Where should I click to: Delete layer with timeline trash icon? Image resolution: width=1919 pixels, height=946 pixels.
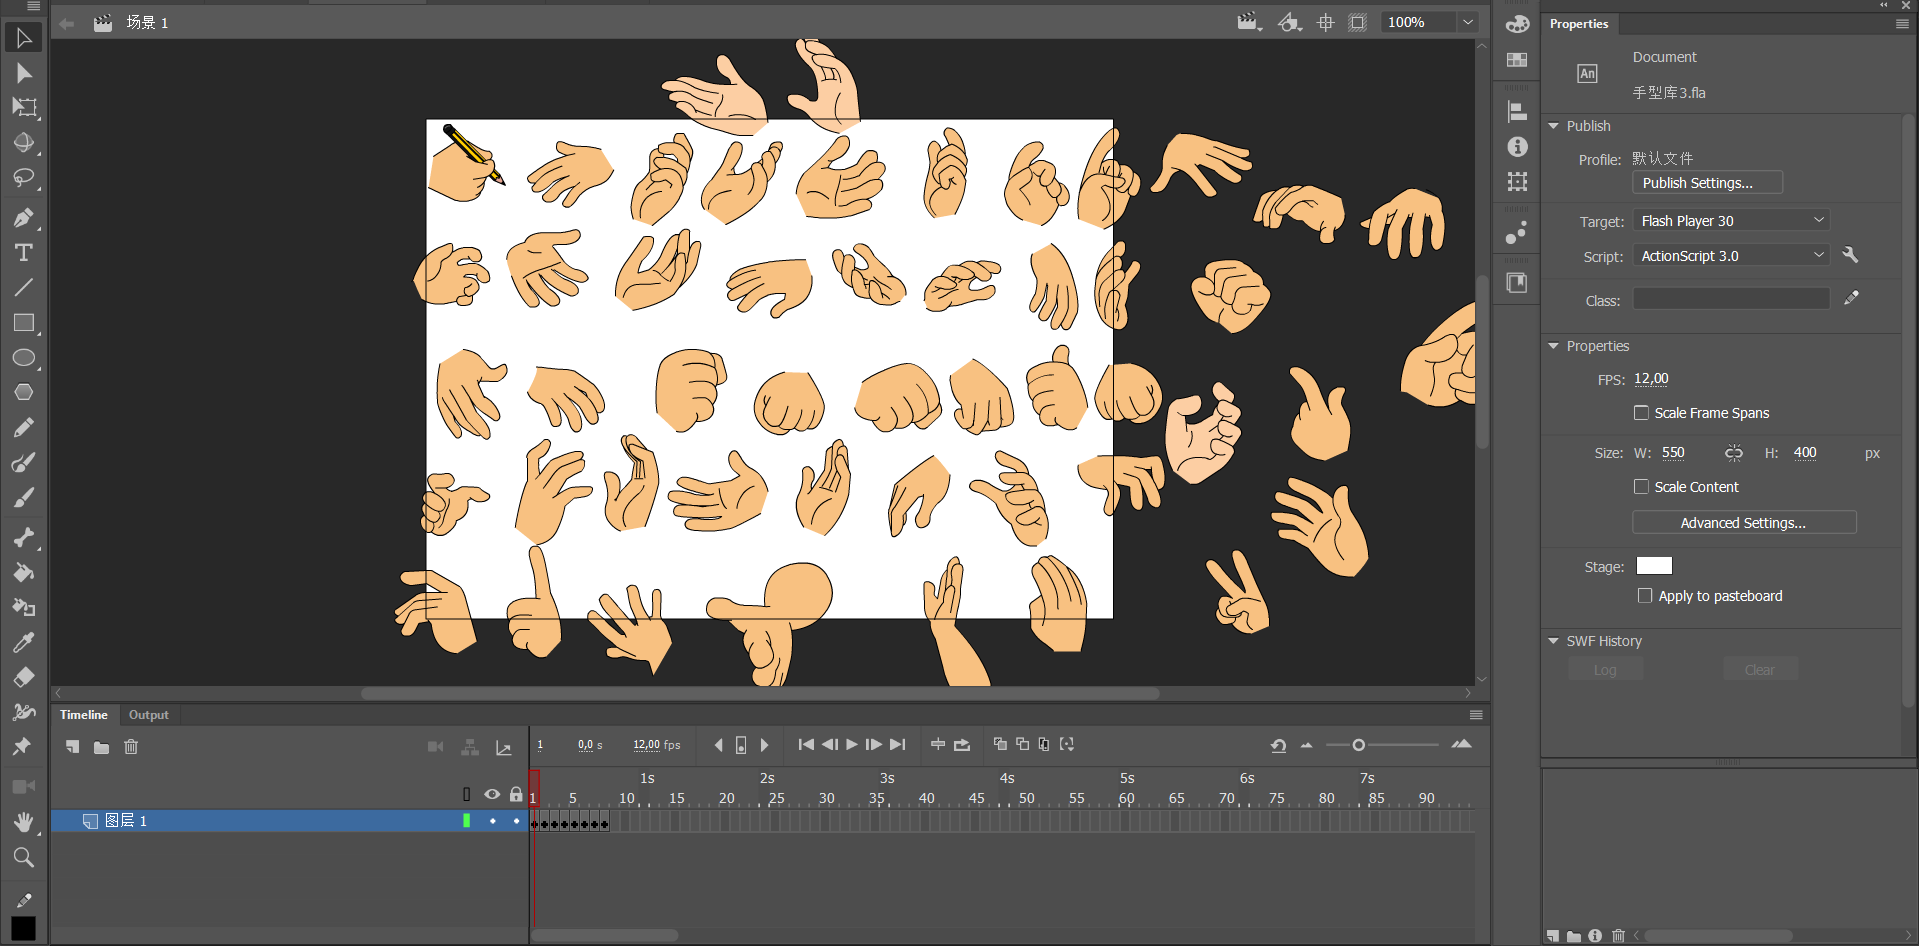pyautogui.click(x=131, y=747)
